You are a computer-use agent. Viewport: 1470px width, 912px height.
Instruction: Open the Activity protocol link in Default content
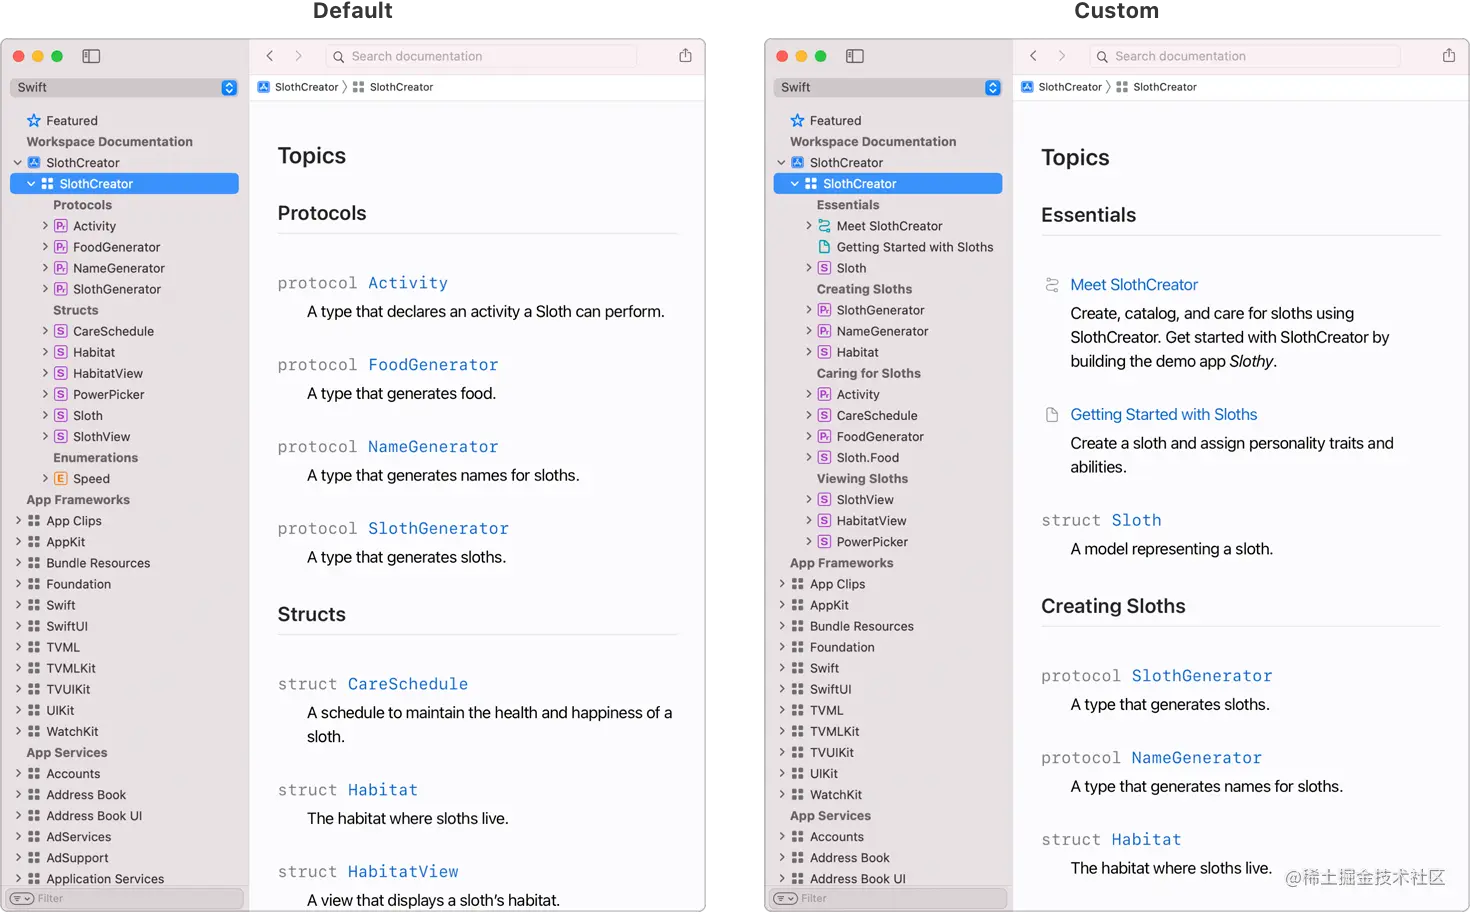point(408,283)
